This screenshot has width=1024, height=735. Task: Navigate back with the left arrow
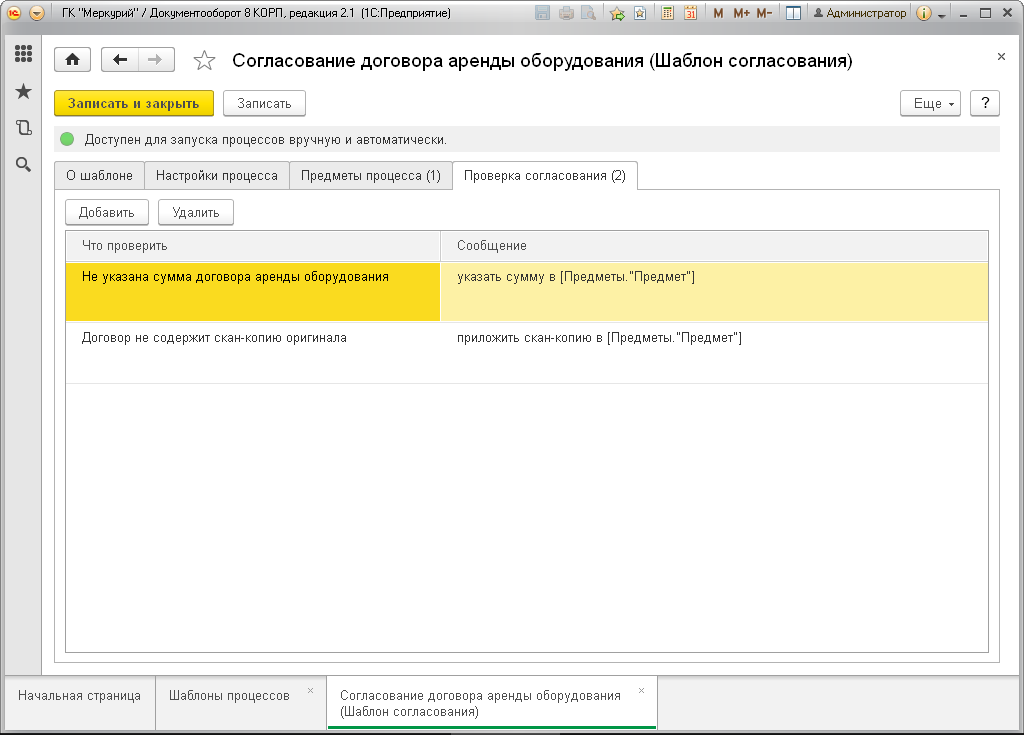[120, 60]
